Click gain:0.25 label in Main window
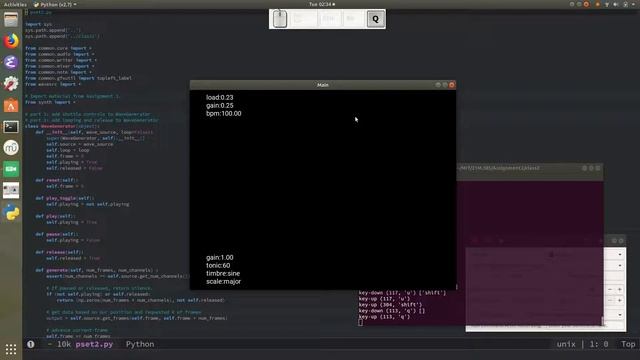 click(x=220, y=105)
